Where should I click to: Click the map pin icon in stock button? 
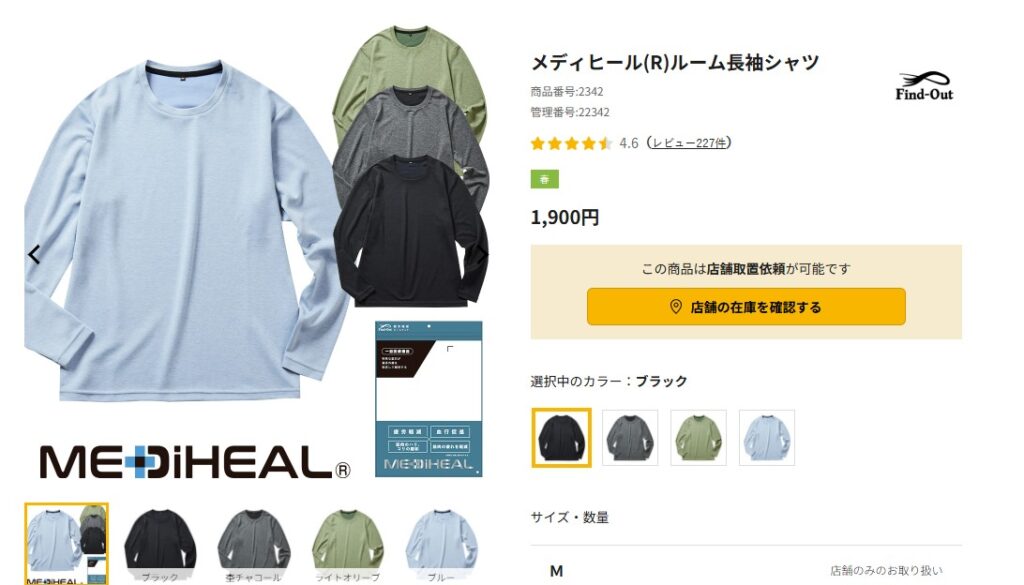[x=676, y=307]
